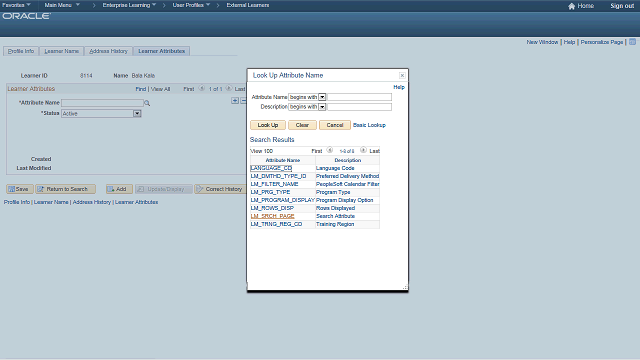Switch to Learner Name tab
The image size is (640, 360).
62,51
